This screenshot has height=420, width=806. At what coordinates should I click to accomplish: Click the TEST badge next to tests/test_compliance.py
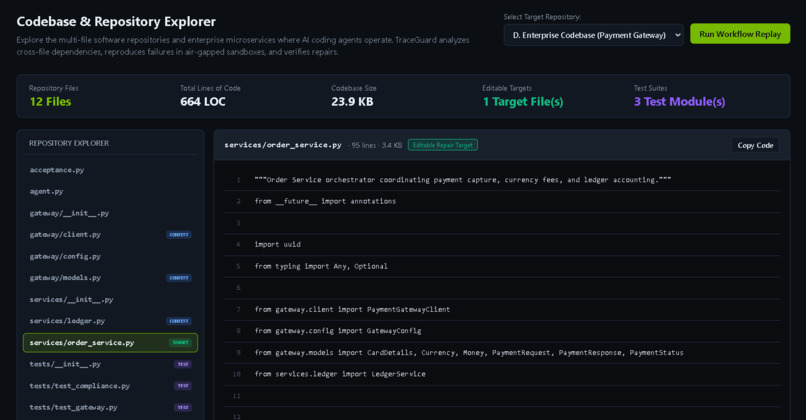[183, 386]
